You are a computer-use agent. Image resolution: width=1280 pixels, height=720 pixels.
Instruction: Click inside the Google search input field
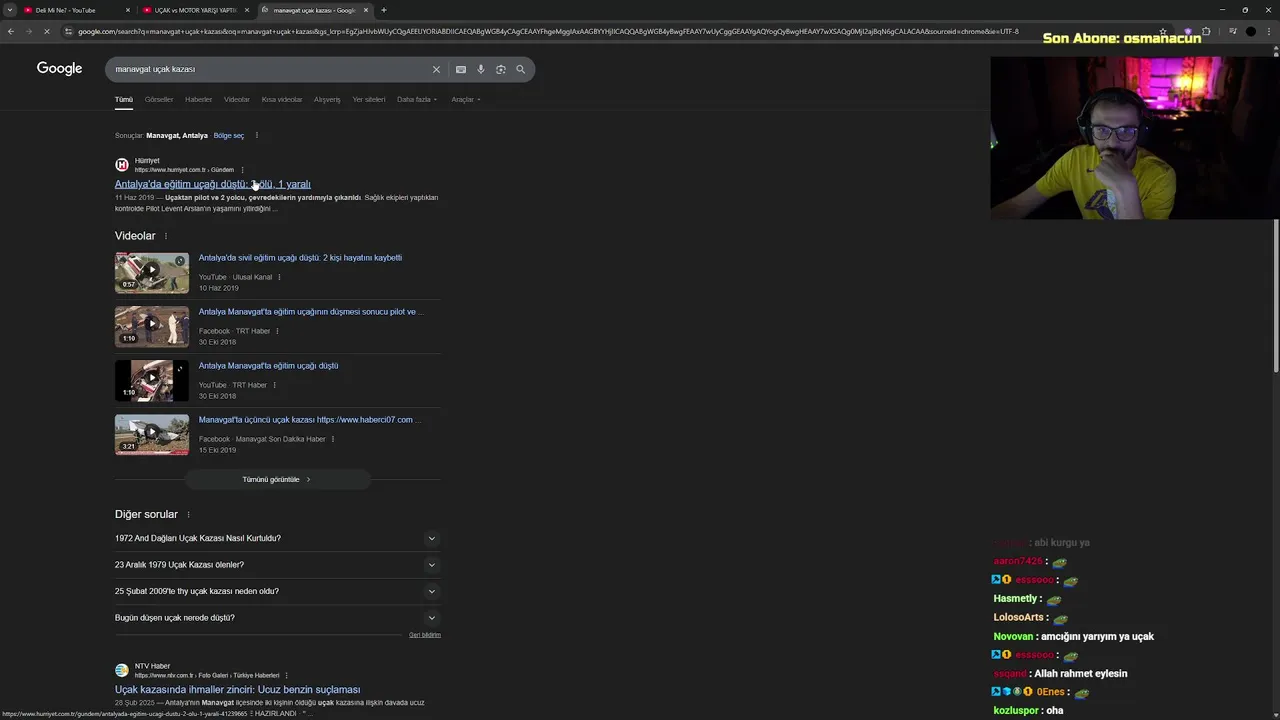(268, 69)
